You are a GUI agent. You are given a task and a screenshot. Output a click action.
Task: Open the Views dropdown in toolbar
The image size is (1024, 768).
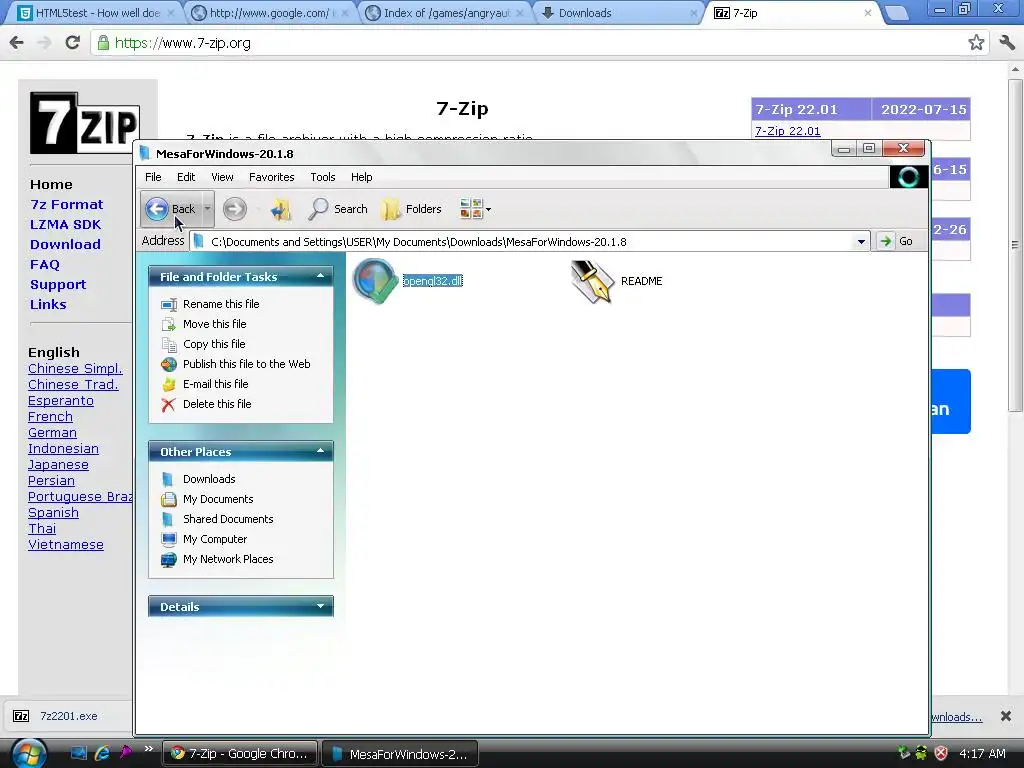pos(475,209)
